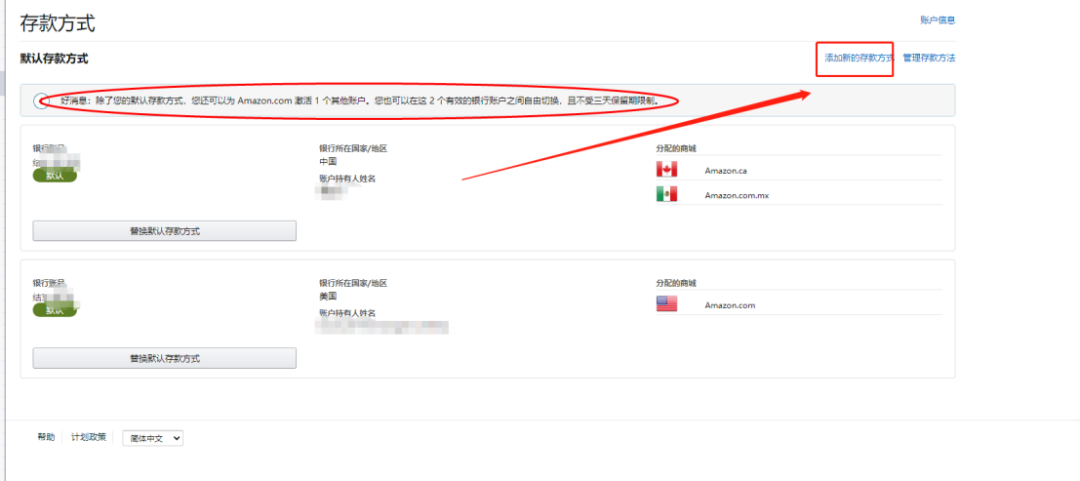Click 账户持有人姓名 label in the China account card
This screenshot has height=481, width=1080.
[347, 178]
